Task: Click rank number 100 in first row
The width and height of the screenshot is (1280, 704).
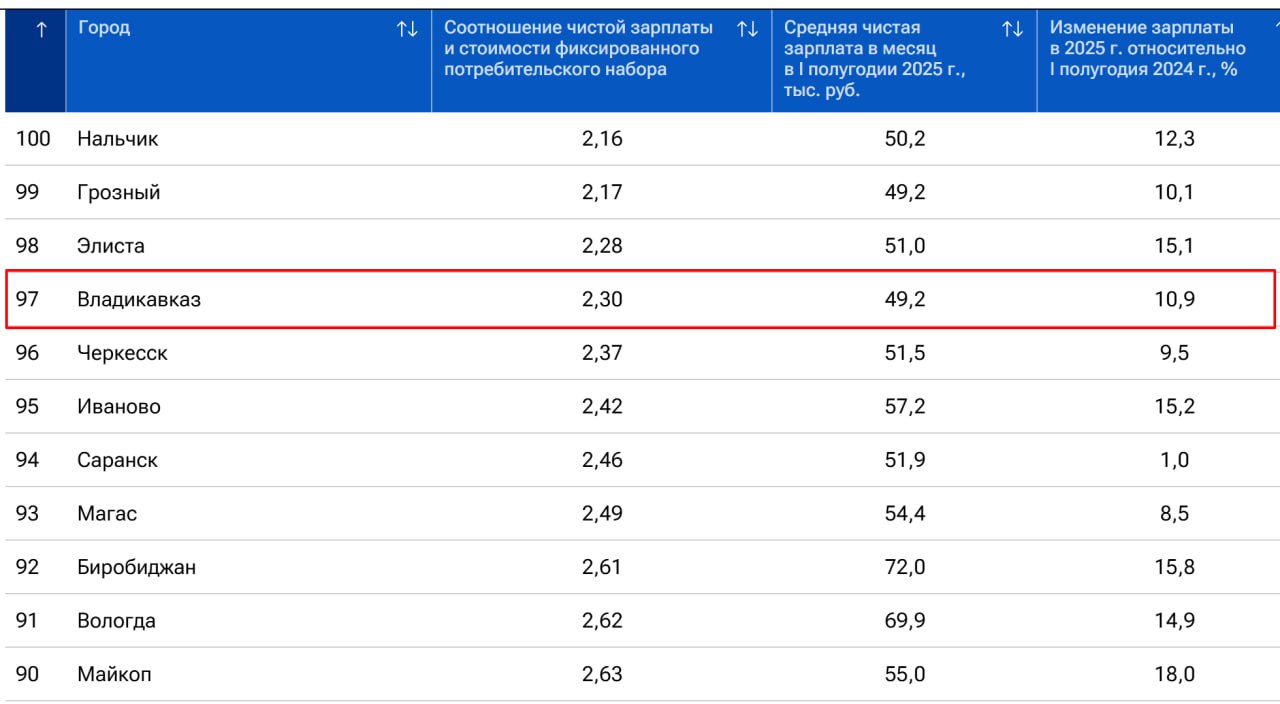Action: click(33, 139)
